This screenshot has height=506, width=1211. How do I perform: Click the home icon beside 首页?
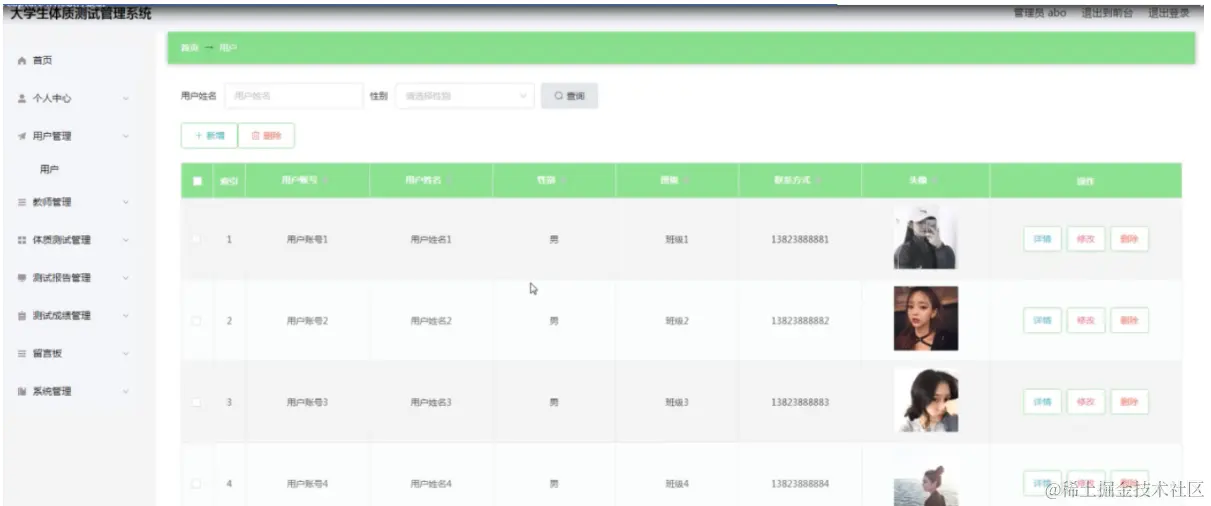coord(22,61)
